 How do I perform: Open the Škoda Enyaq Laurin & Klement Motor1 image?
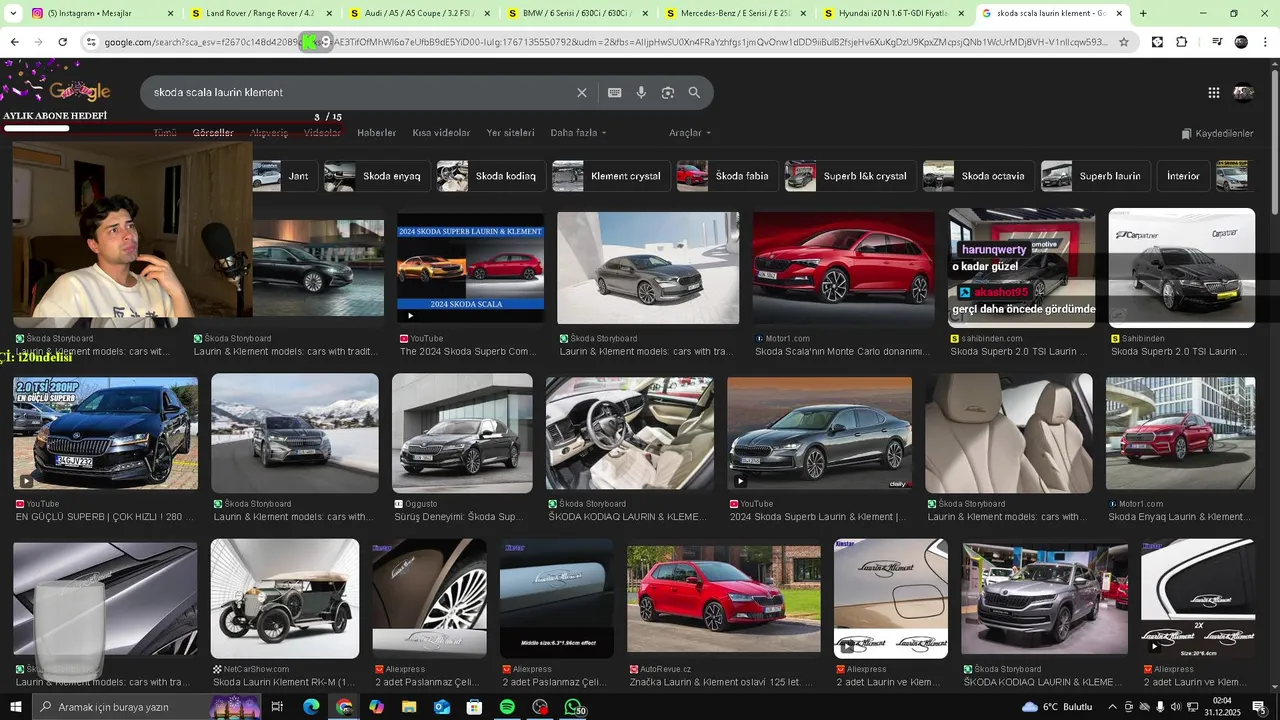coord(1180,433)
